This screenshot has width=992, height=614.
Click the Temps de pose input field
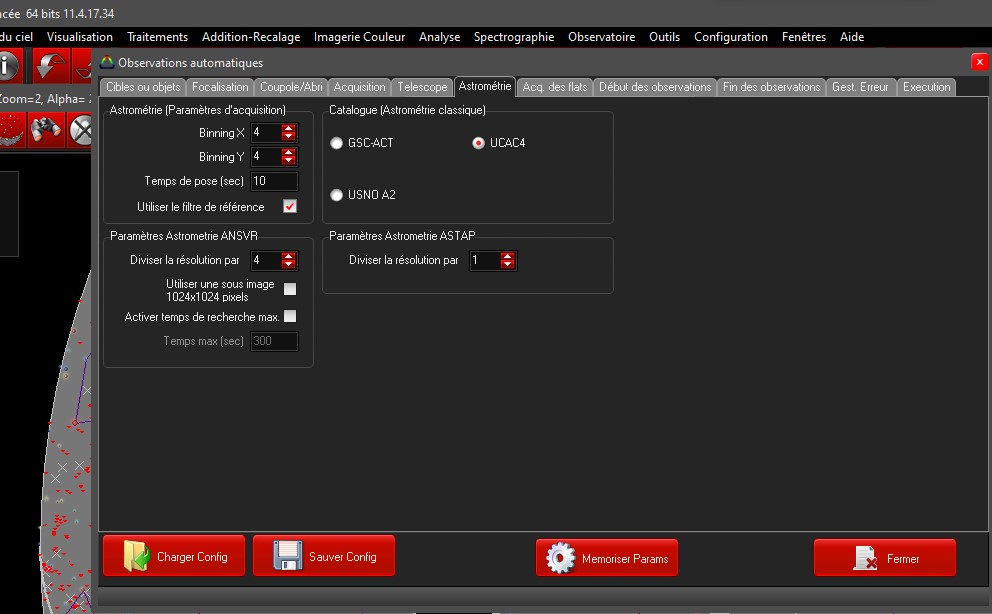(273, 181)
